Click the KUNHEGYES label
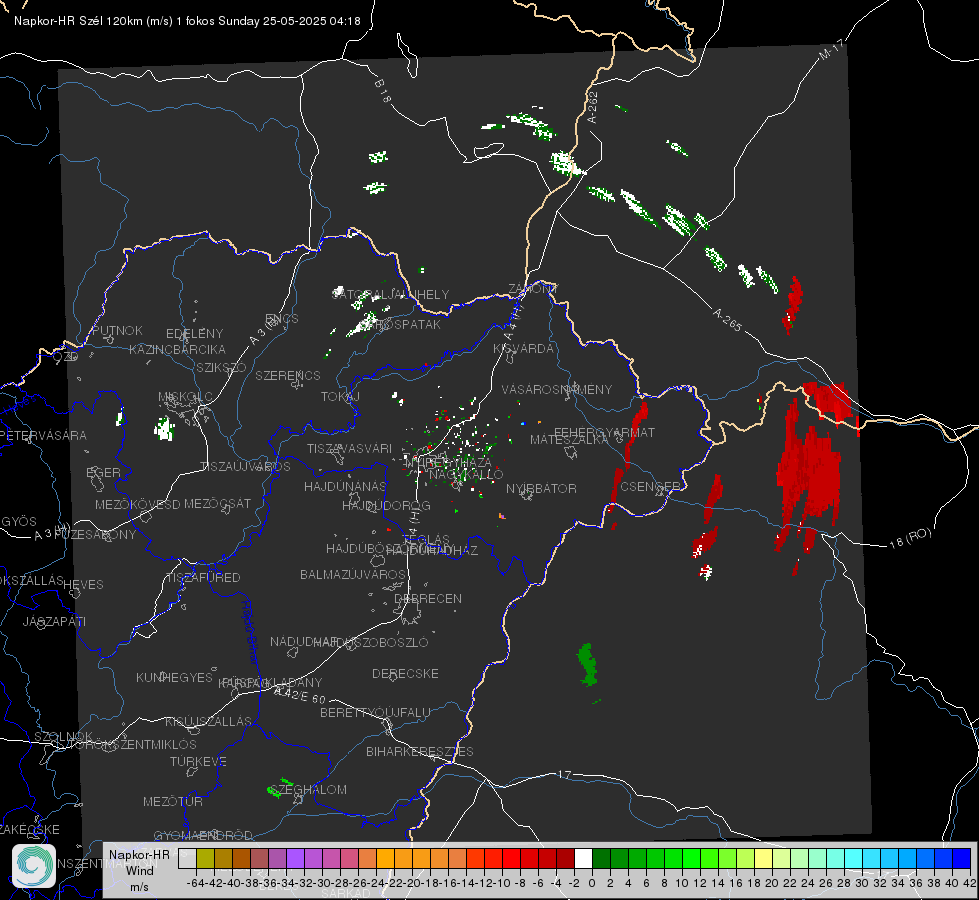The width and height of the screenshot is (979, 900). pyautogui.click(x=174, y=678)
